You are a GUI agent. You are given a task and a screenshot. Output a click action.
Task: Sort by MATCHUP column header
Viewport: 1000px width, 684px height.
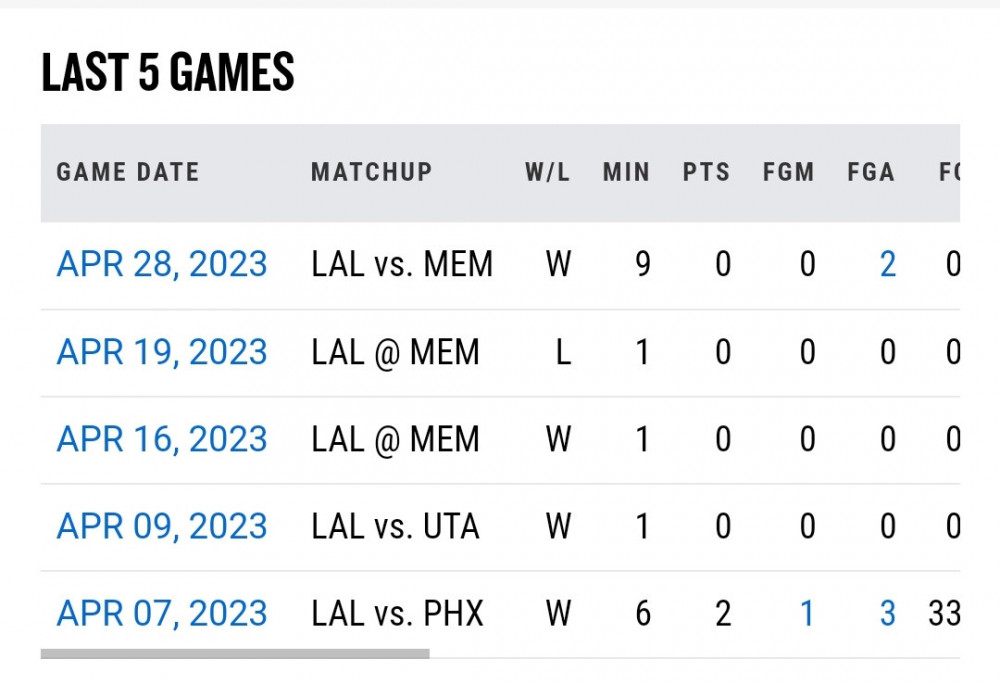371,172
